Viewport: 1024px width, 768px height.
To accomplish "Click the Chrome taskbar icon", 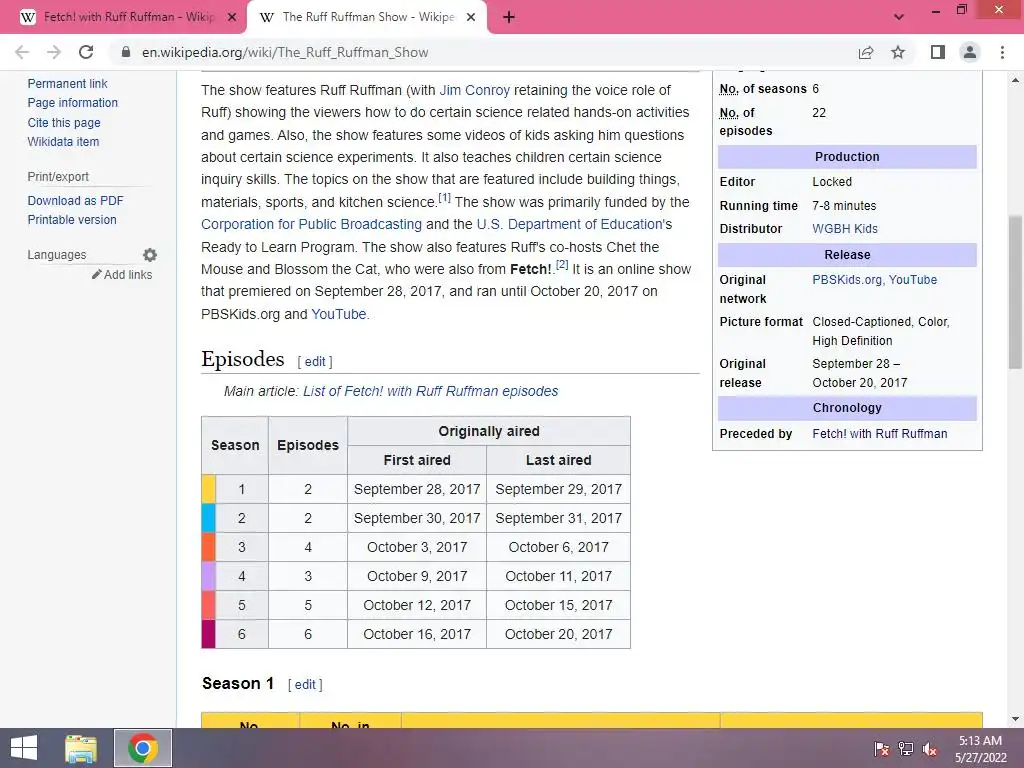I will 142,748.
